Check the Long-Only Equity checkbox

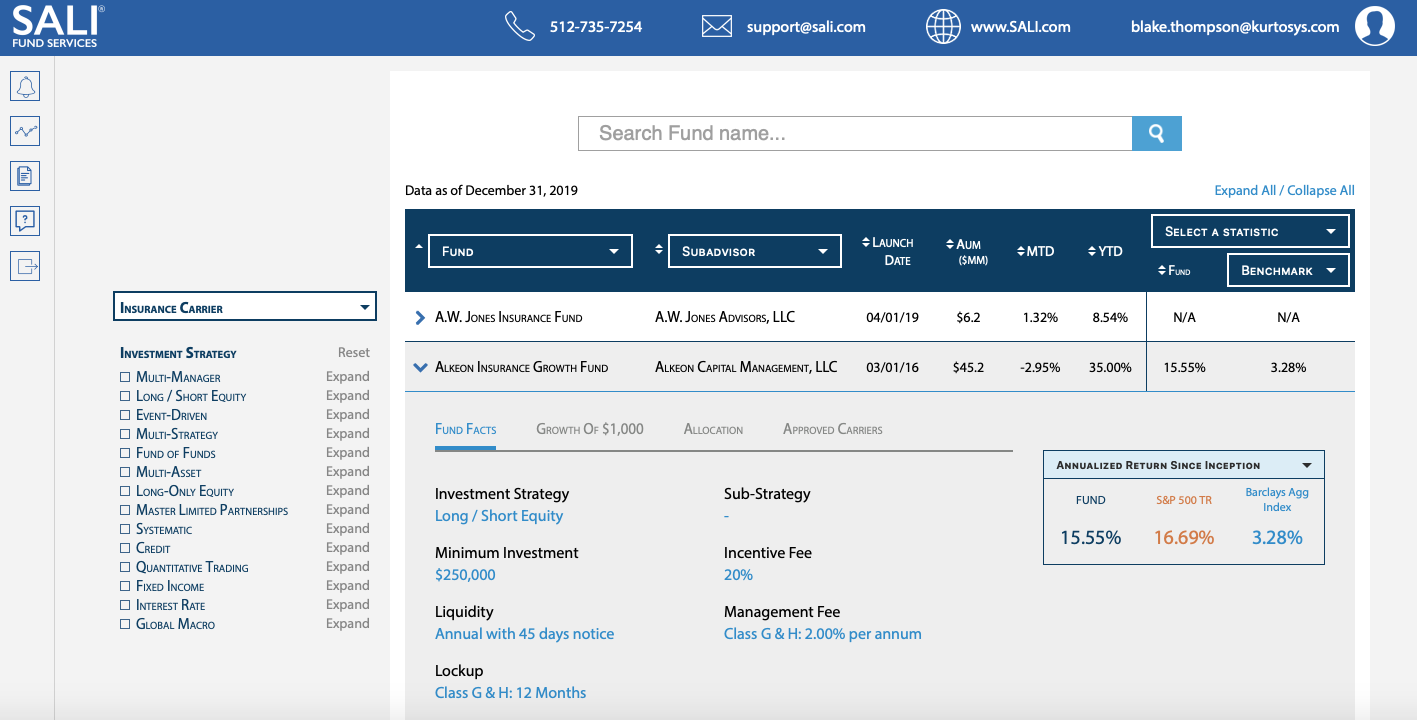[125, 491]
